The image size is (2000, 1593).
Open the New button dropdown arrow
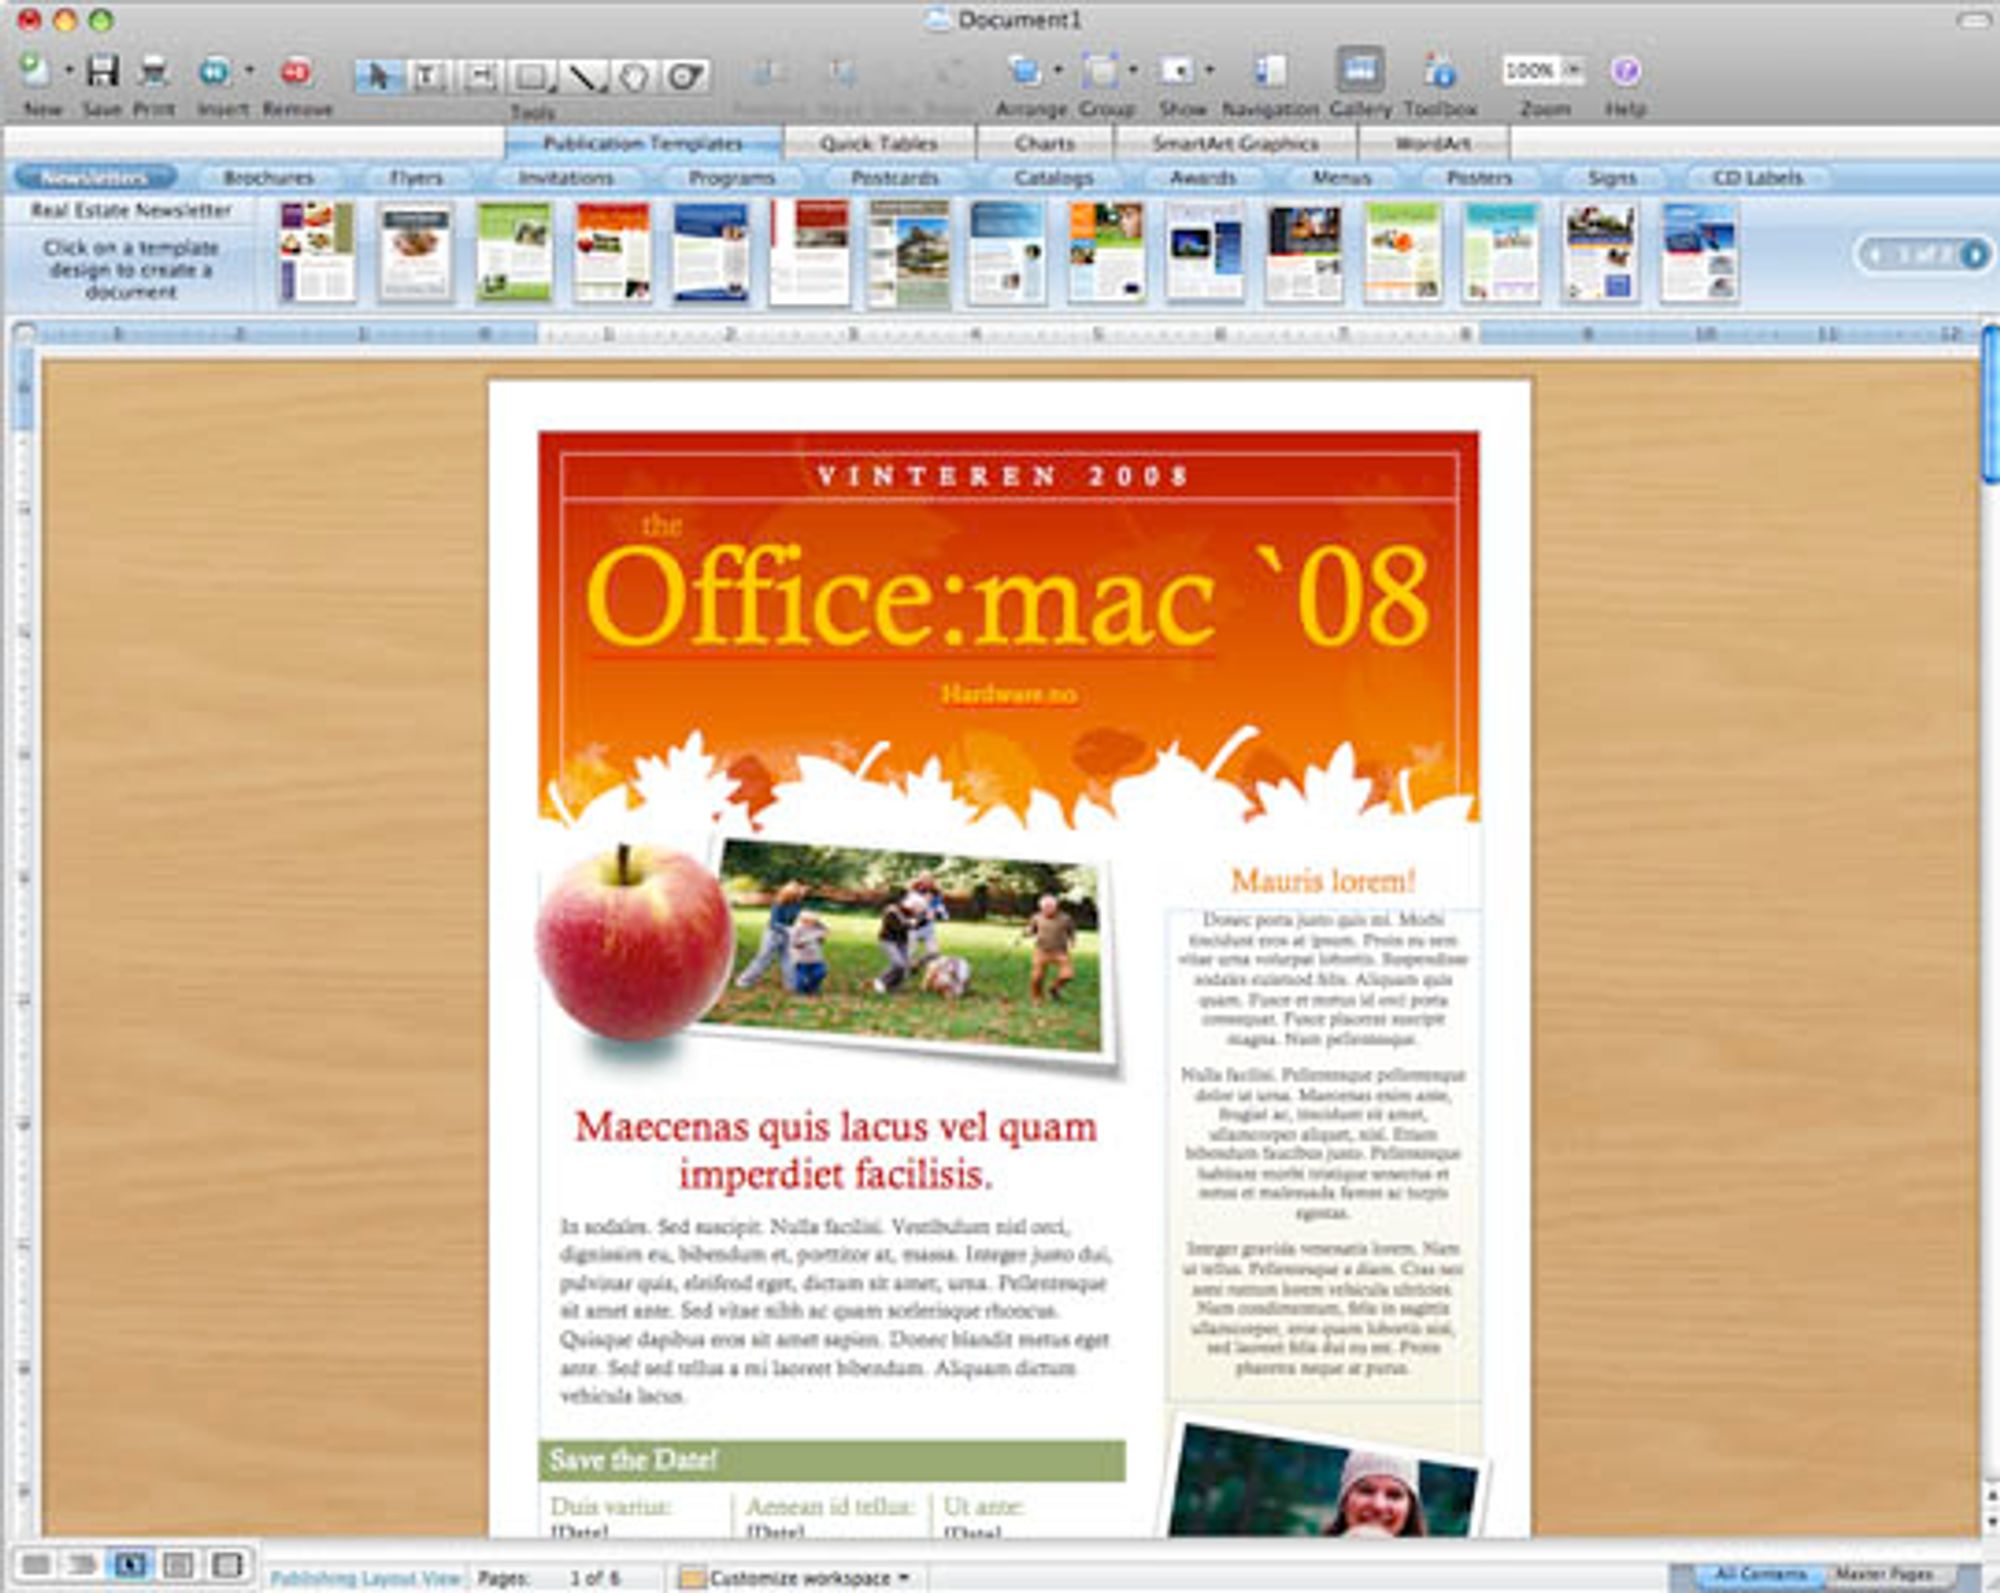(x=69, y=71)
